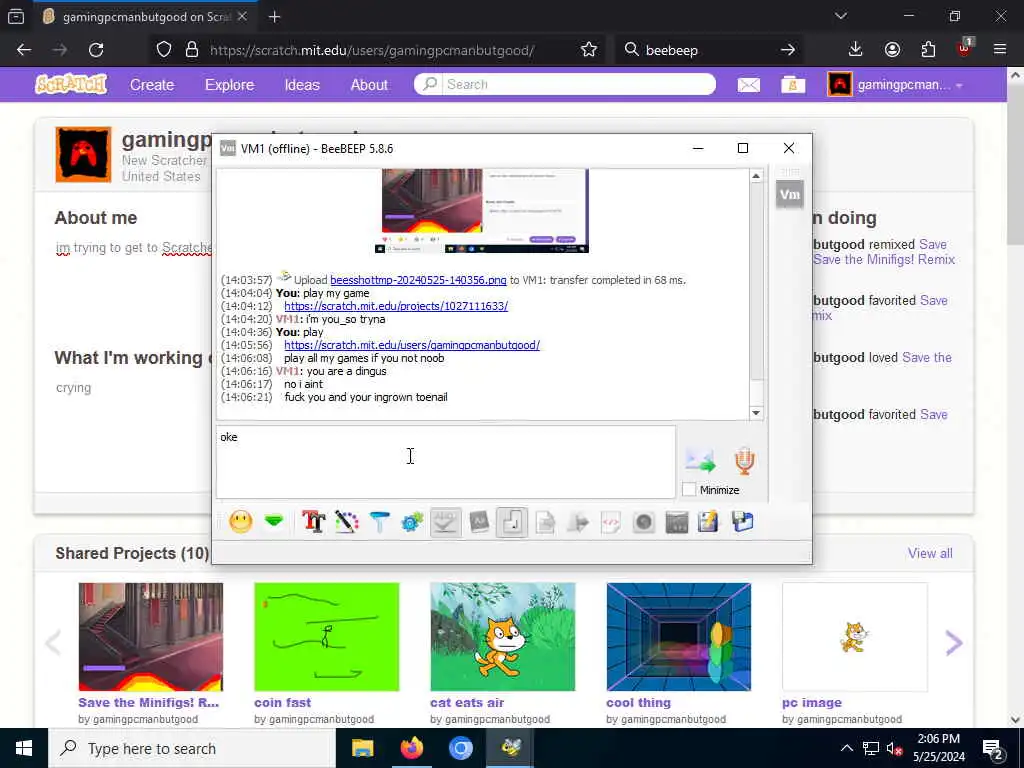Open the Firefox list all tabs dropdown
Viewport: 1024px width, 768px height.
click(840, 16)
